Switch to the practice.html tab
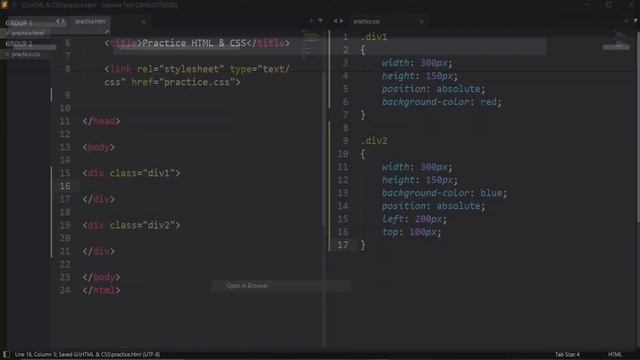This screenshot has width=640, height=360. [91, 21]
